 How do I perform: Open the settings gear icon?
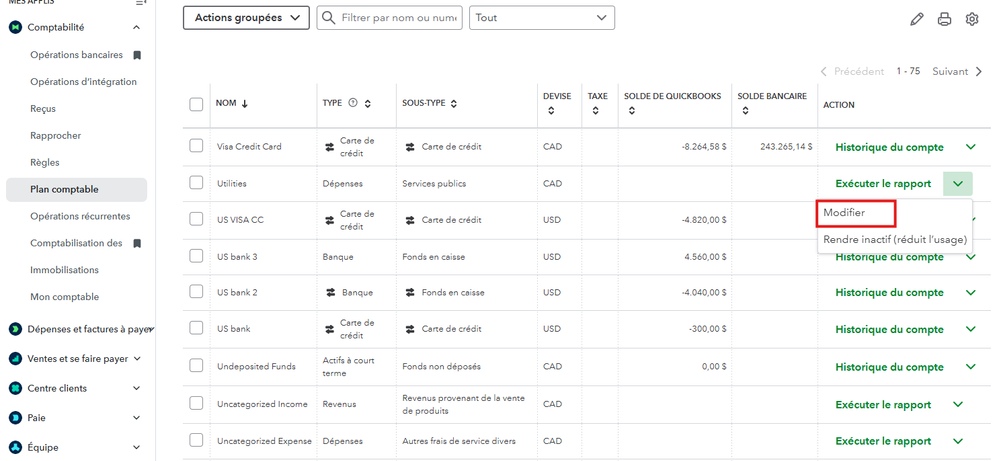pos(972,19)
